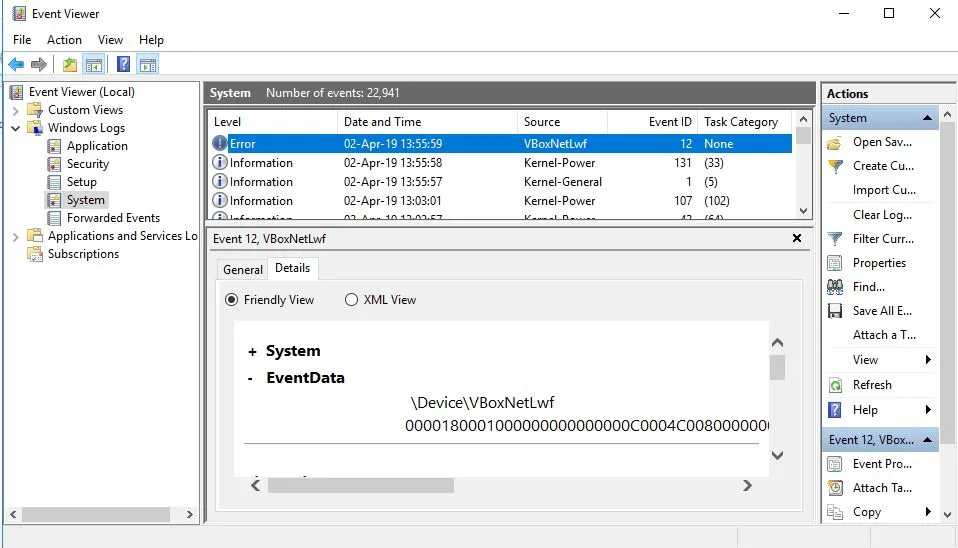Click Import Custom View action
Viewport: 958px width, 548px height.
point(884,190)
